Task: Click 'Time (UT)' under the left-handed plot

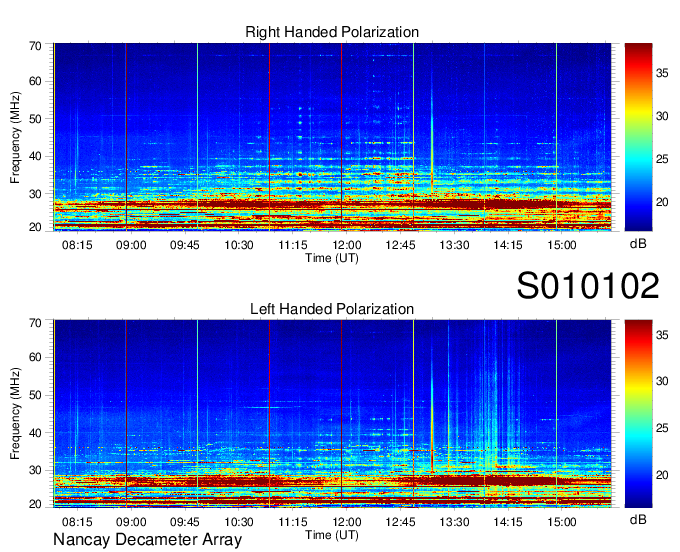Action: [332, 535]
